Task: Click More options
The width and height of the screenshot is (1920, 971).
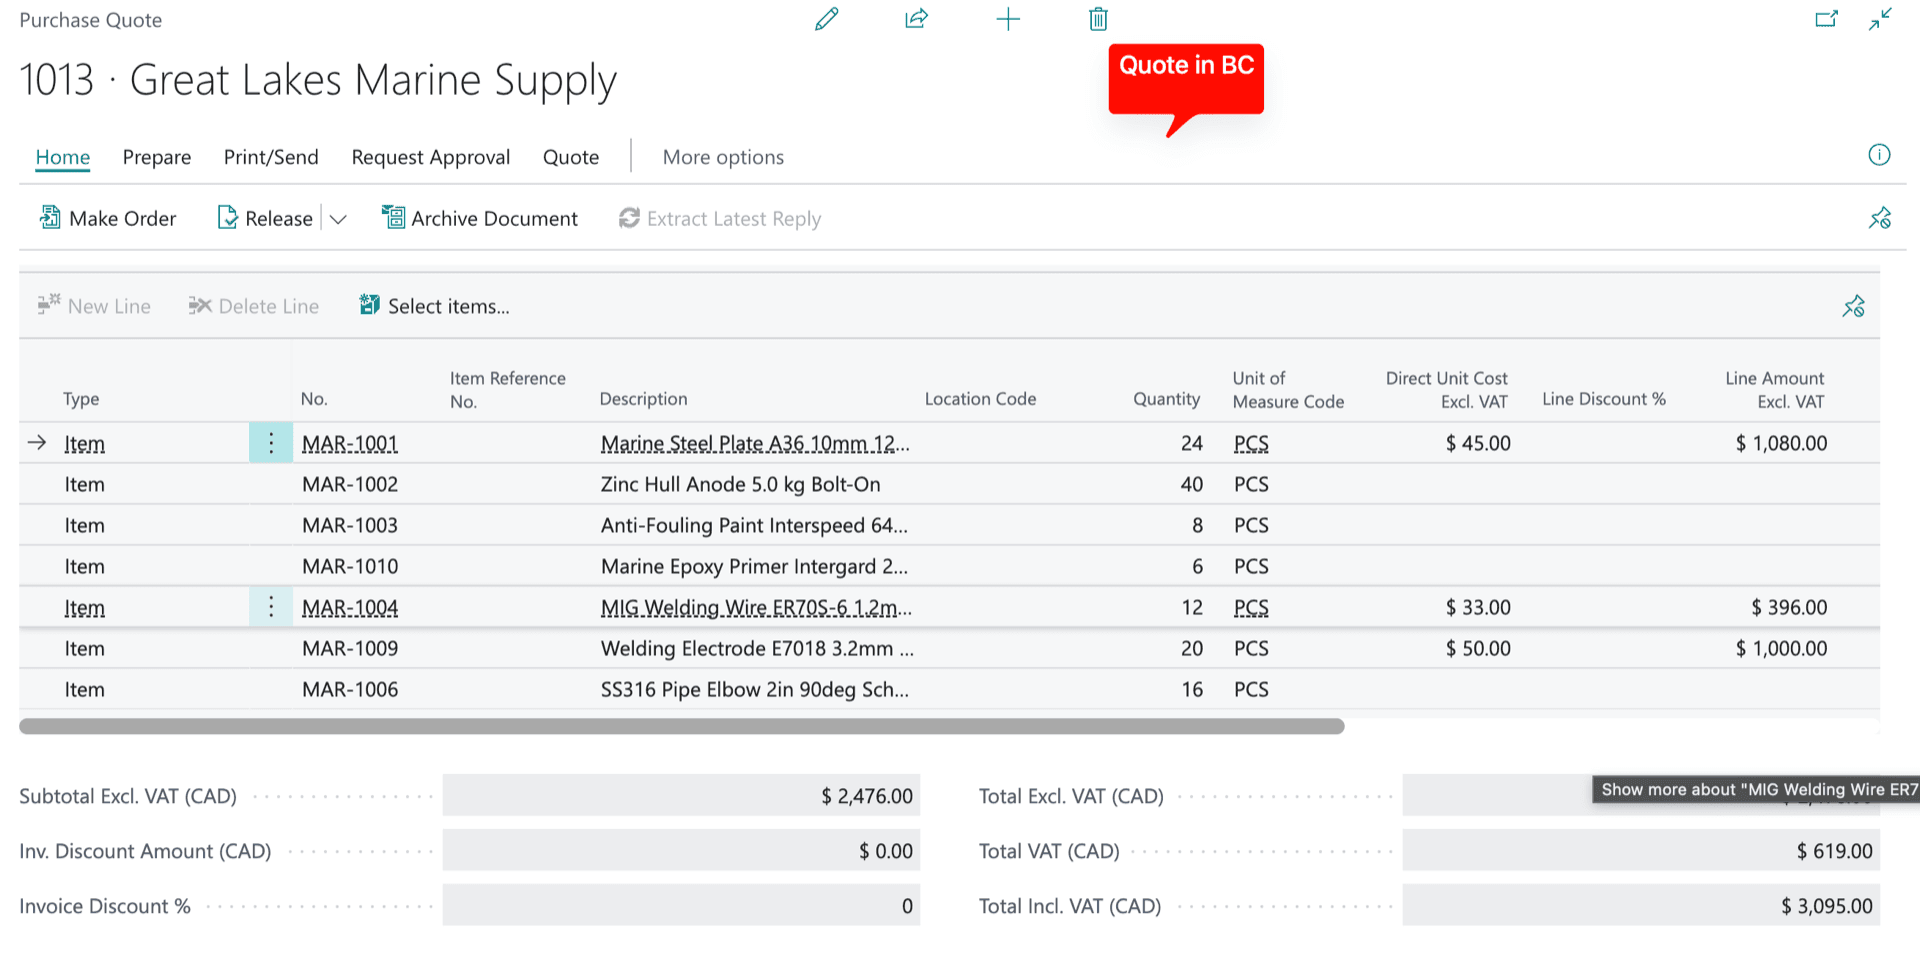Action: [x=723, y=157]
